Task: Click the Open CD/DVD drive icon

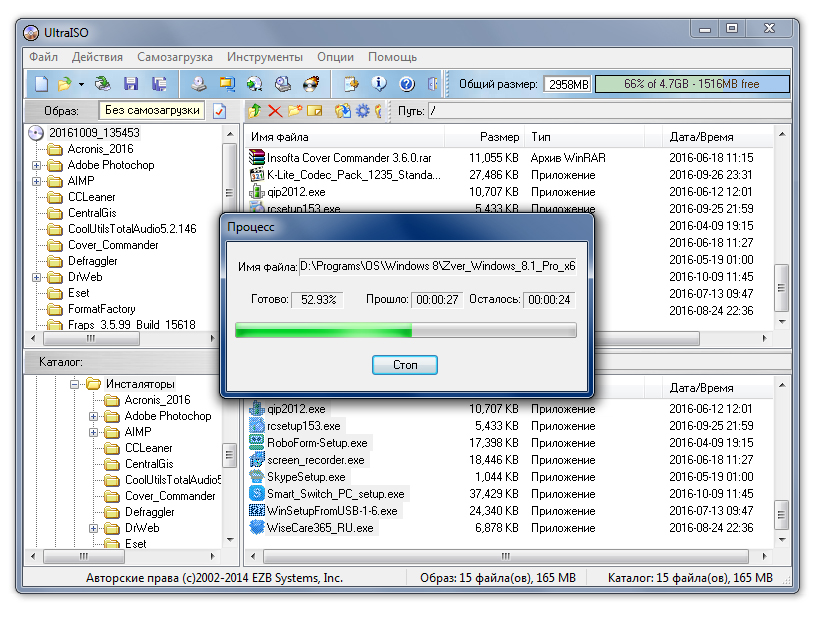Action: point(102,84)
